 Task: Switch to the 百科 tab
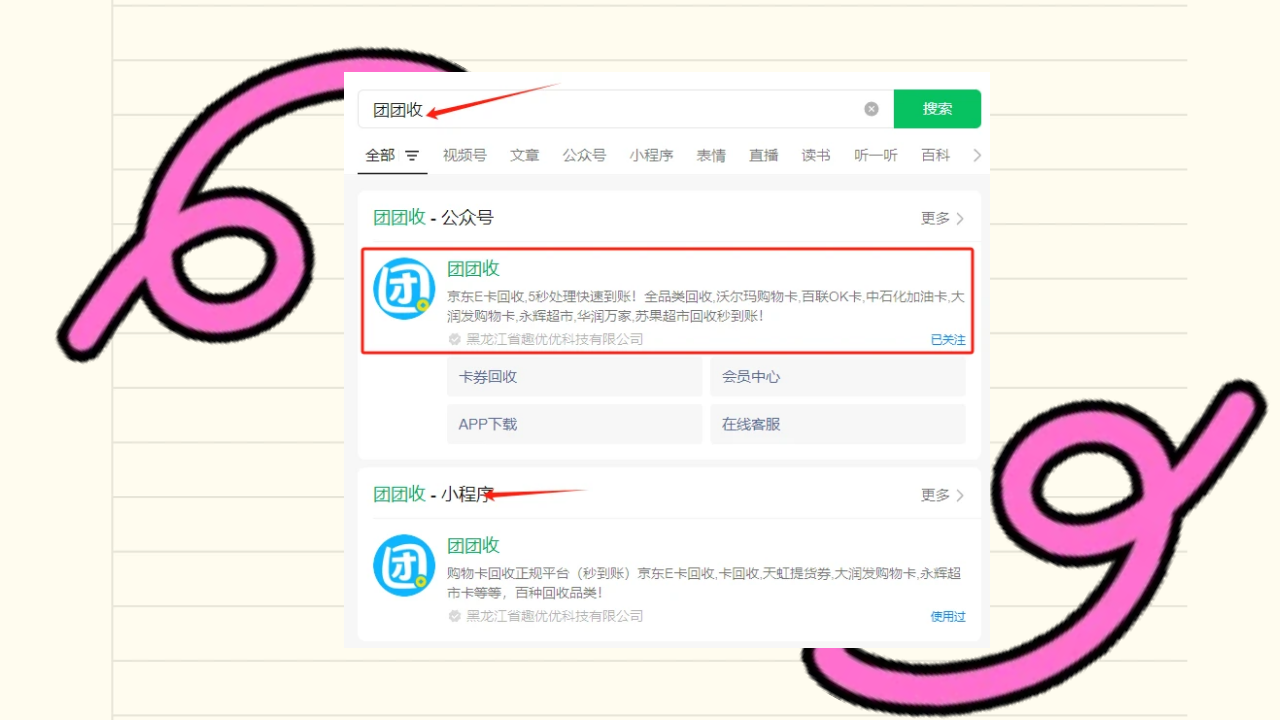point(936,155)
